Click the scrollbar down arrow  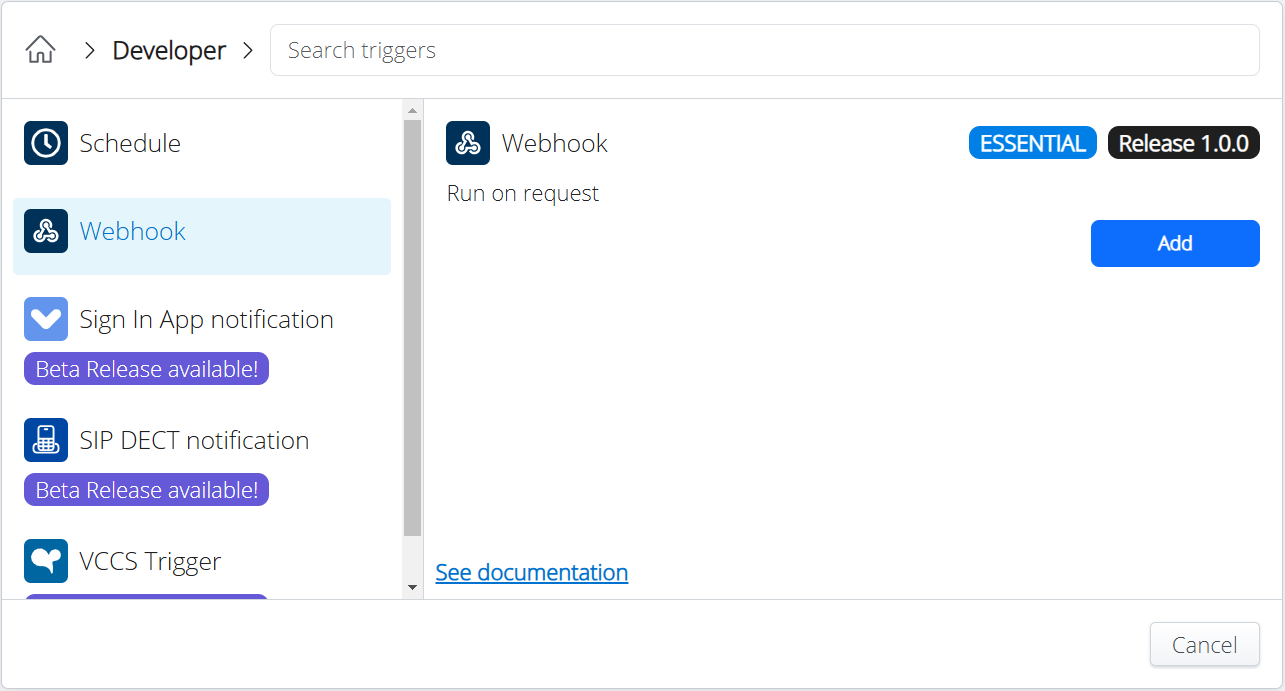tap(412, 587)
